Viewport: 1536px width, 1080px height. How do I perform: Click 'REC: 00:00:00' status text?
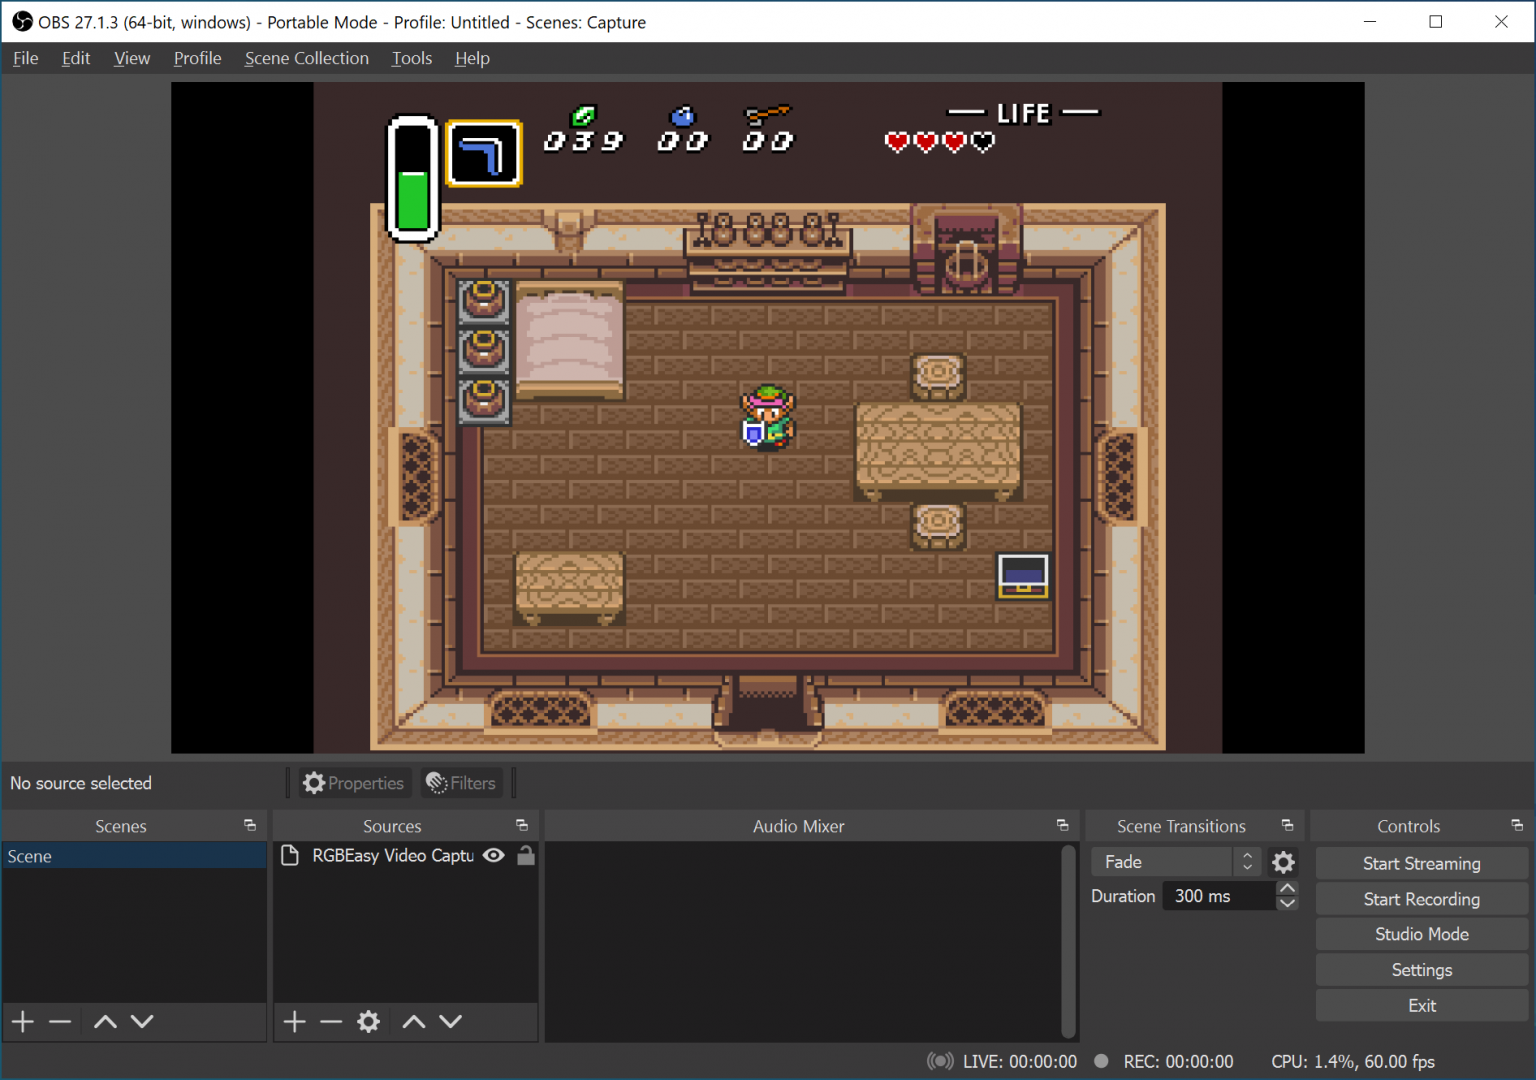[x=1178, y=1061]
